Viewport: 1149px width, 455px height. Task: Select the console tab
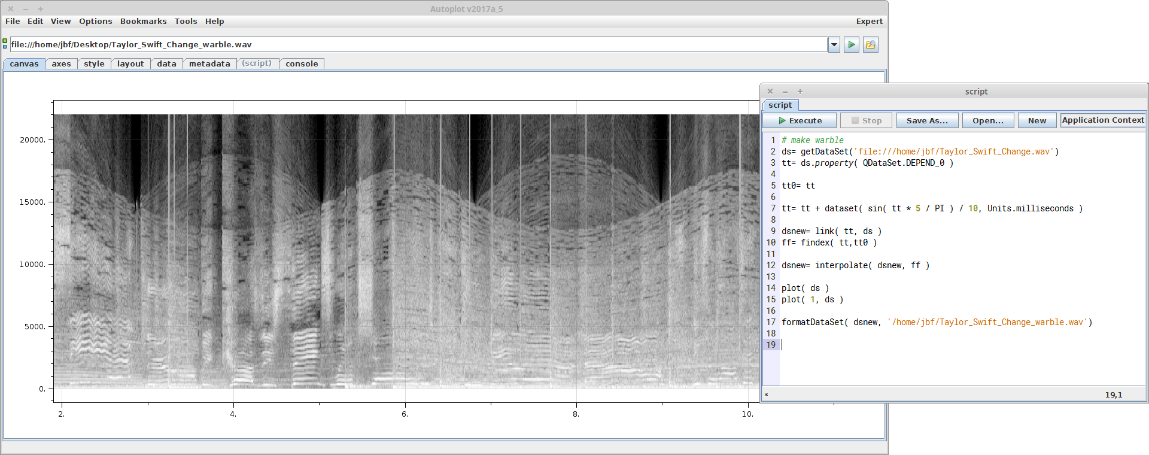(x=301, y=64)
